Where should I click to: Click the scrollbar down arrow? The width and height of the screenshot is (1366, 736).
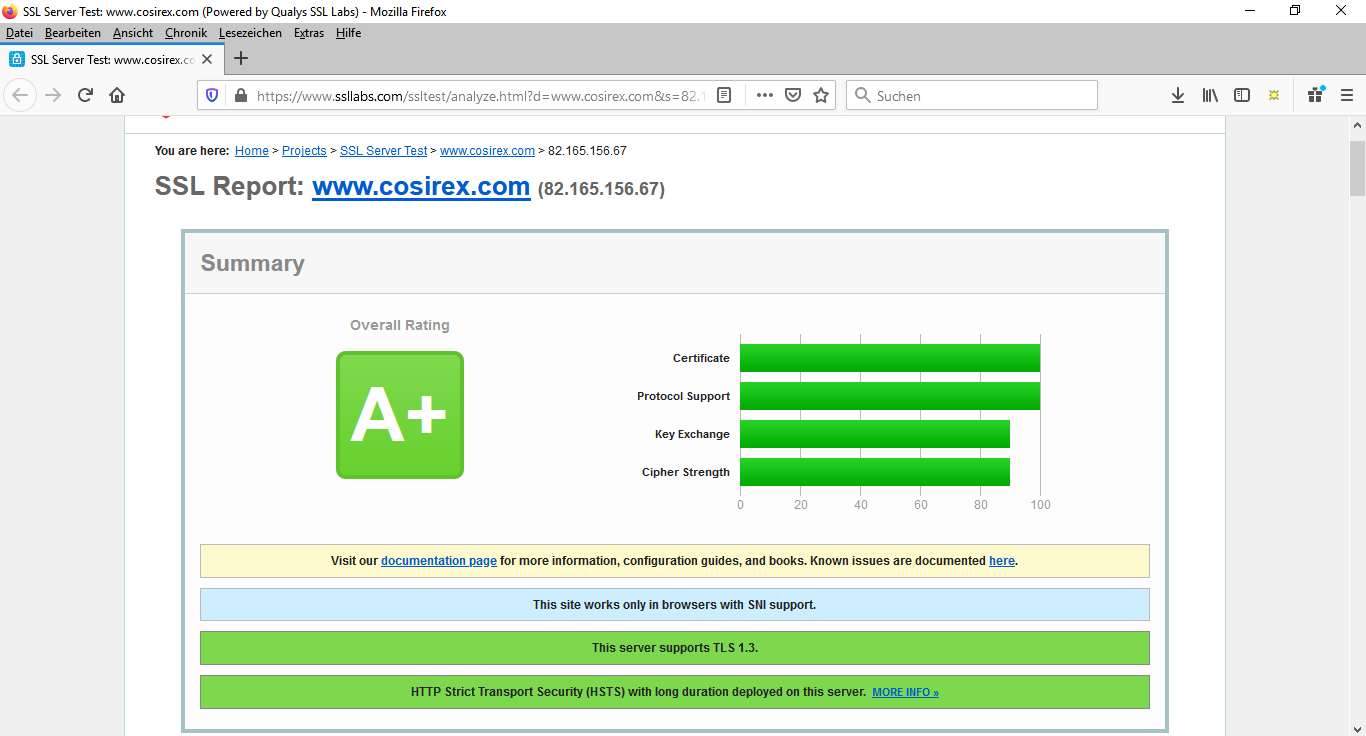(1357, 727)
